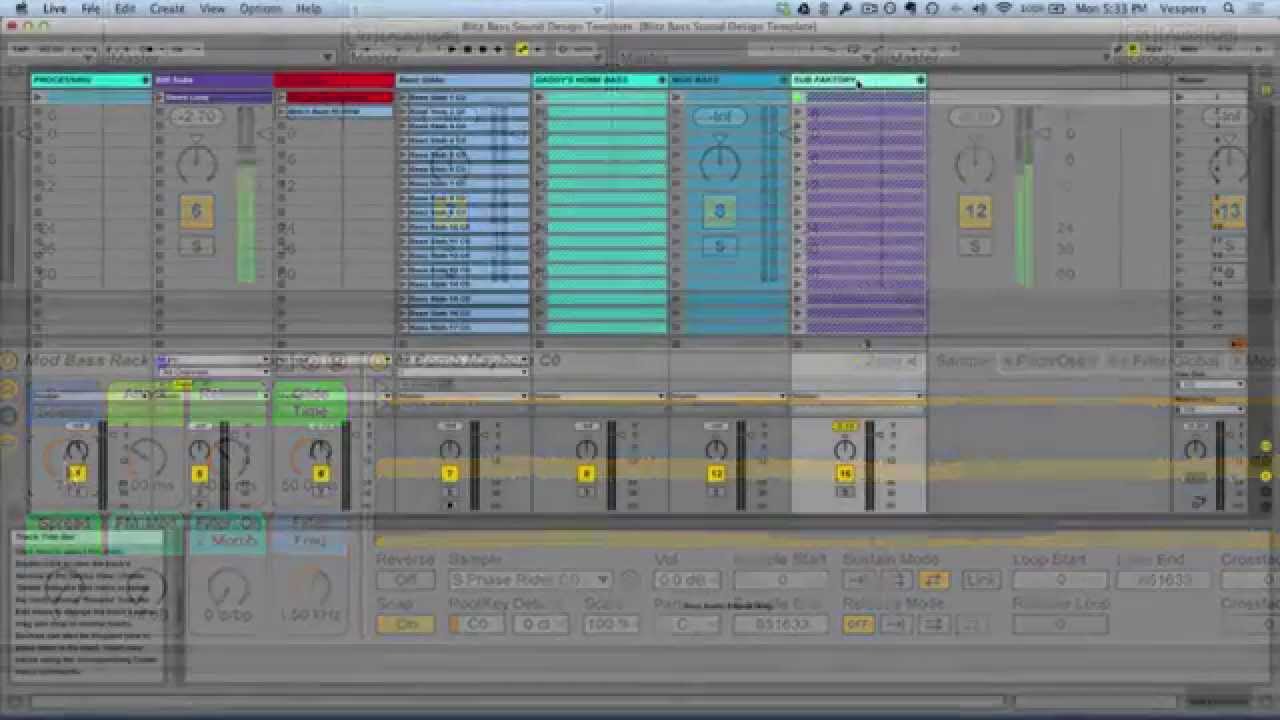Open the Create menu

[167, 8]
